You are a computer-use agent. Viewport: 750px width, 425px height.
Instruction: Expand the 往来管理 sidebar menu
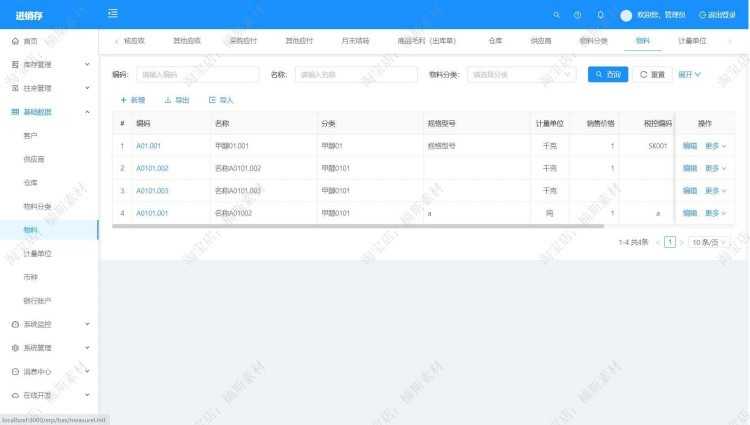pyautogui.click(x=50, y=88)
